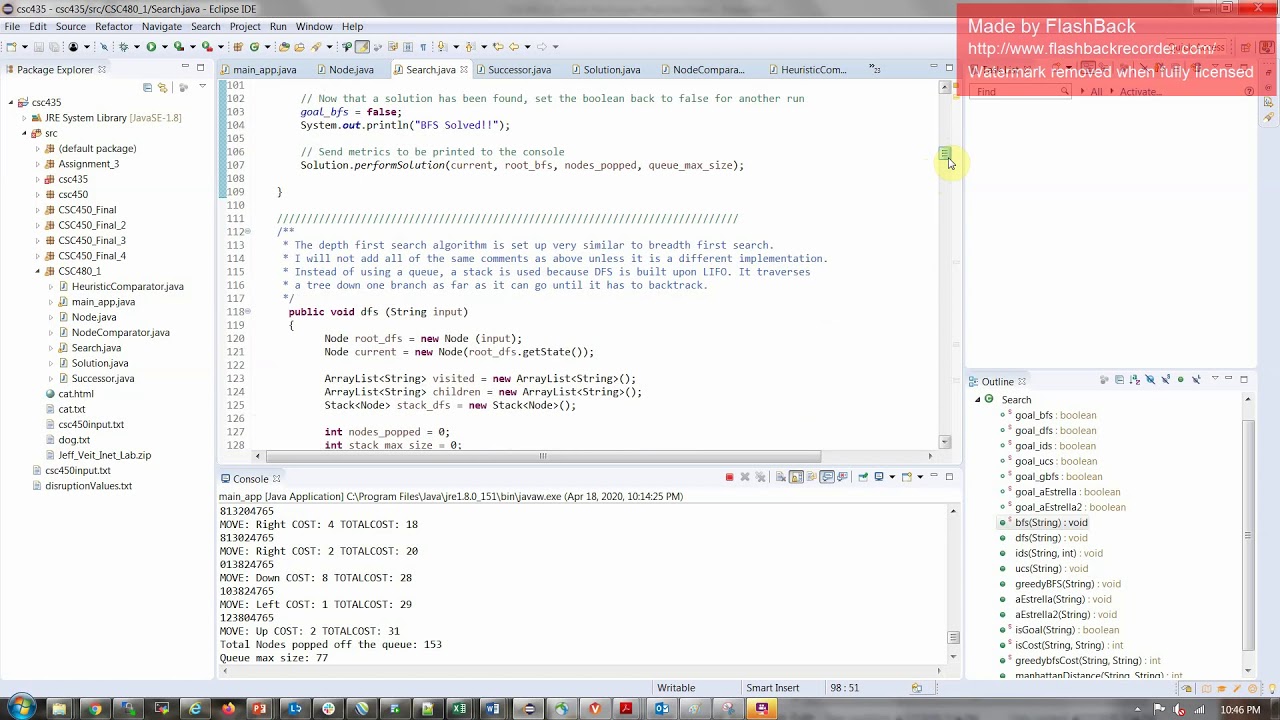
Task: Show hidden editor tabs list chevron
Action: point(875,69)
